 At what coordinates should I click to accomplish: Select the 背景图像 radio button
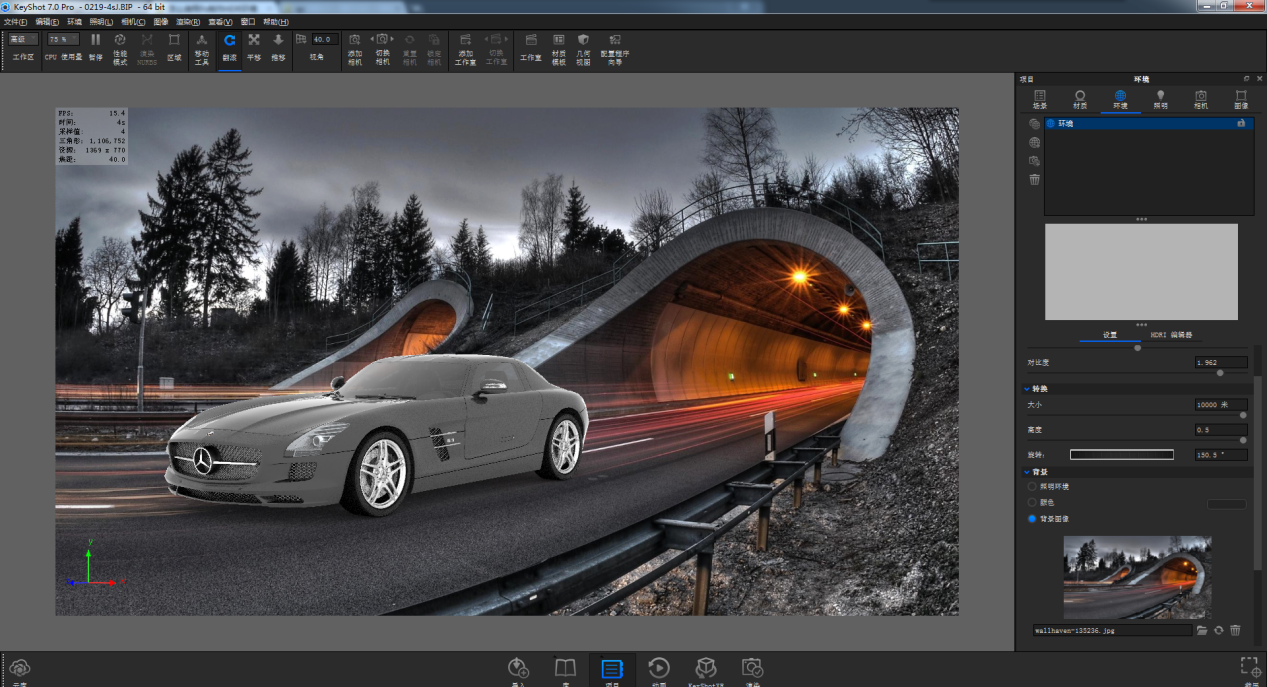[1032, 519]
